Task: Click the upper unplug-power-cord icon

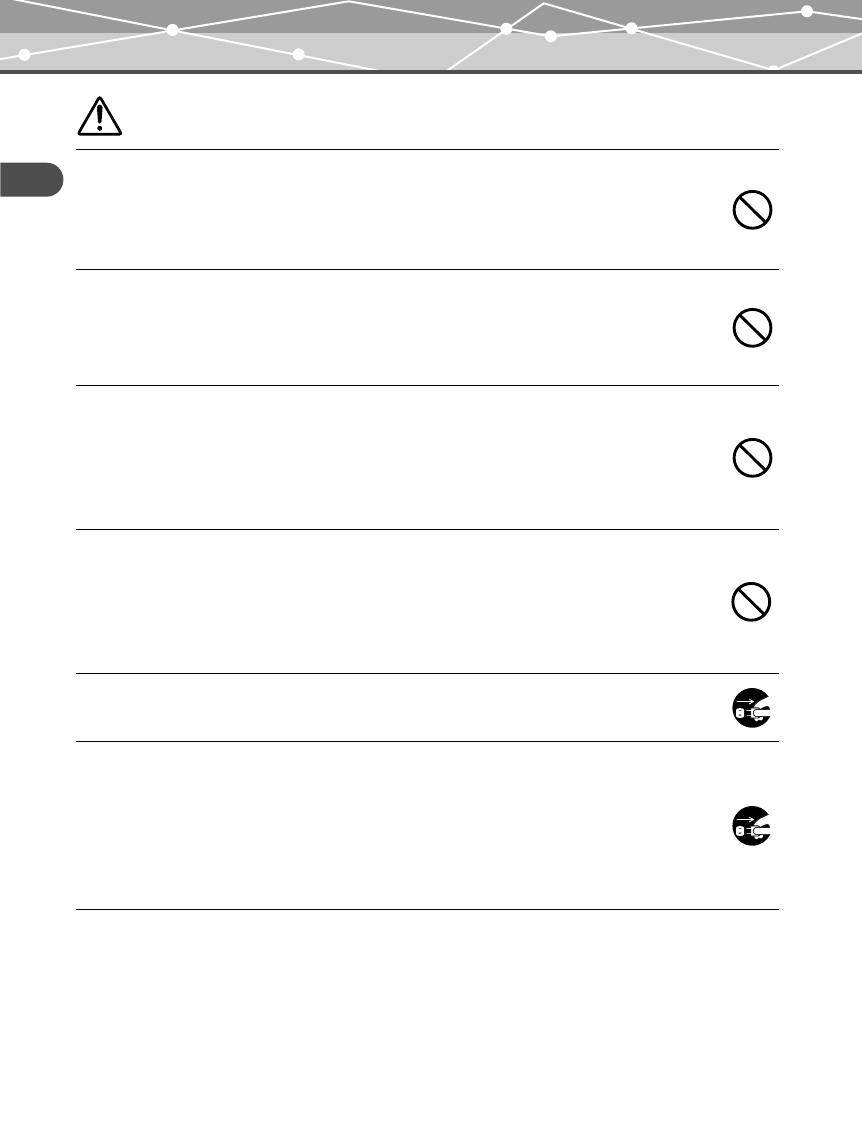Action: point(752,708)
